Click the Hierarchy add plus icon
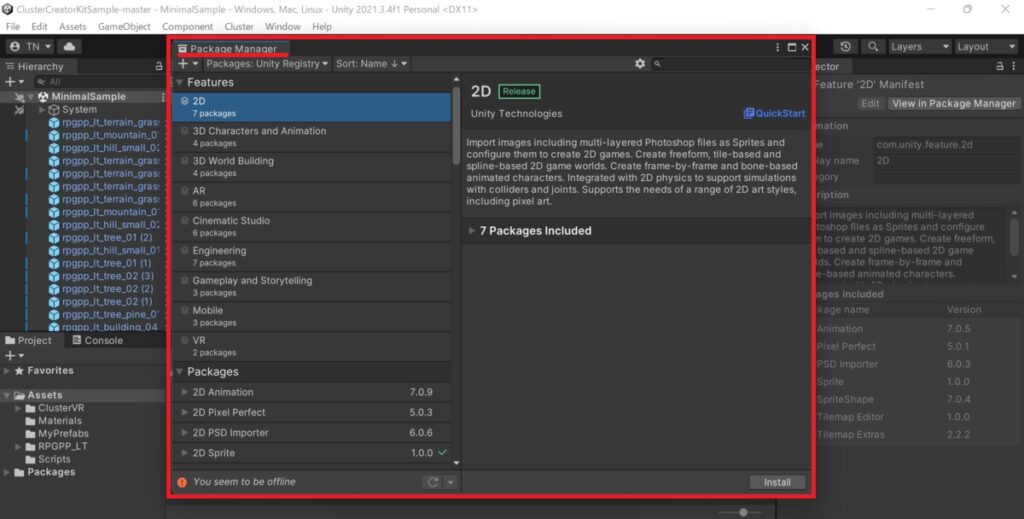Image resolution: width=1024 pixels, height=519 pixels. click(10, 82)
